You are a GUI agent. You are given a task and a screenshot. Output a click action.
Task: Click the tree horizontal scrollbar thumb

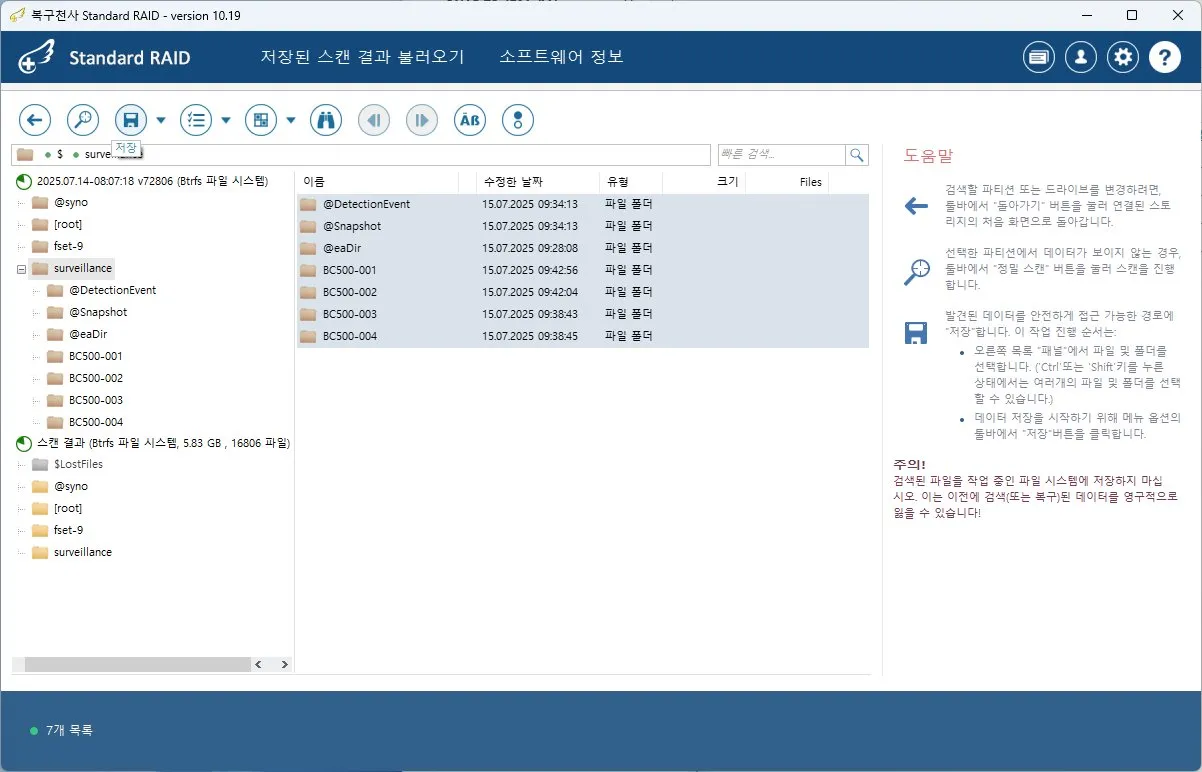[138, 664]
